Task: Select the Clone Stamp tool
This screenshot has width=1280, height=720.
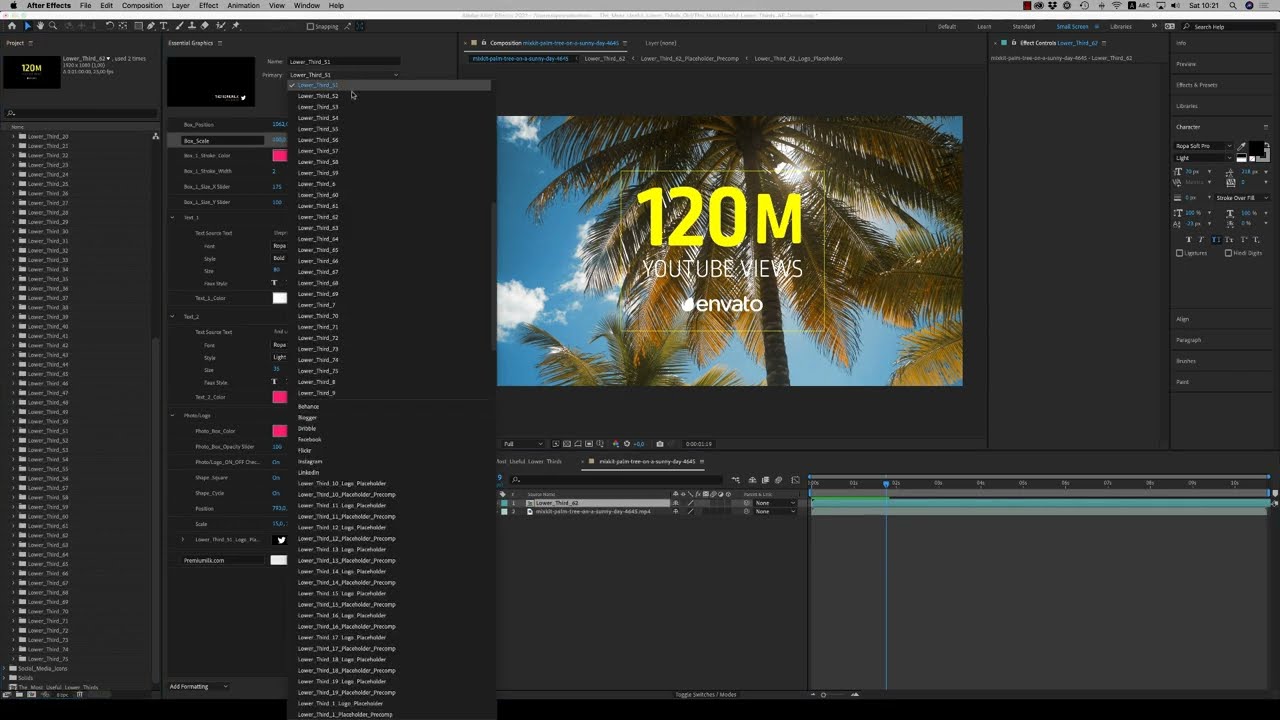Action: point(192,26)
